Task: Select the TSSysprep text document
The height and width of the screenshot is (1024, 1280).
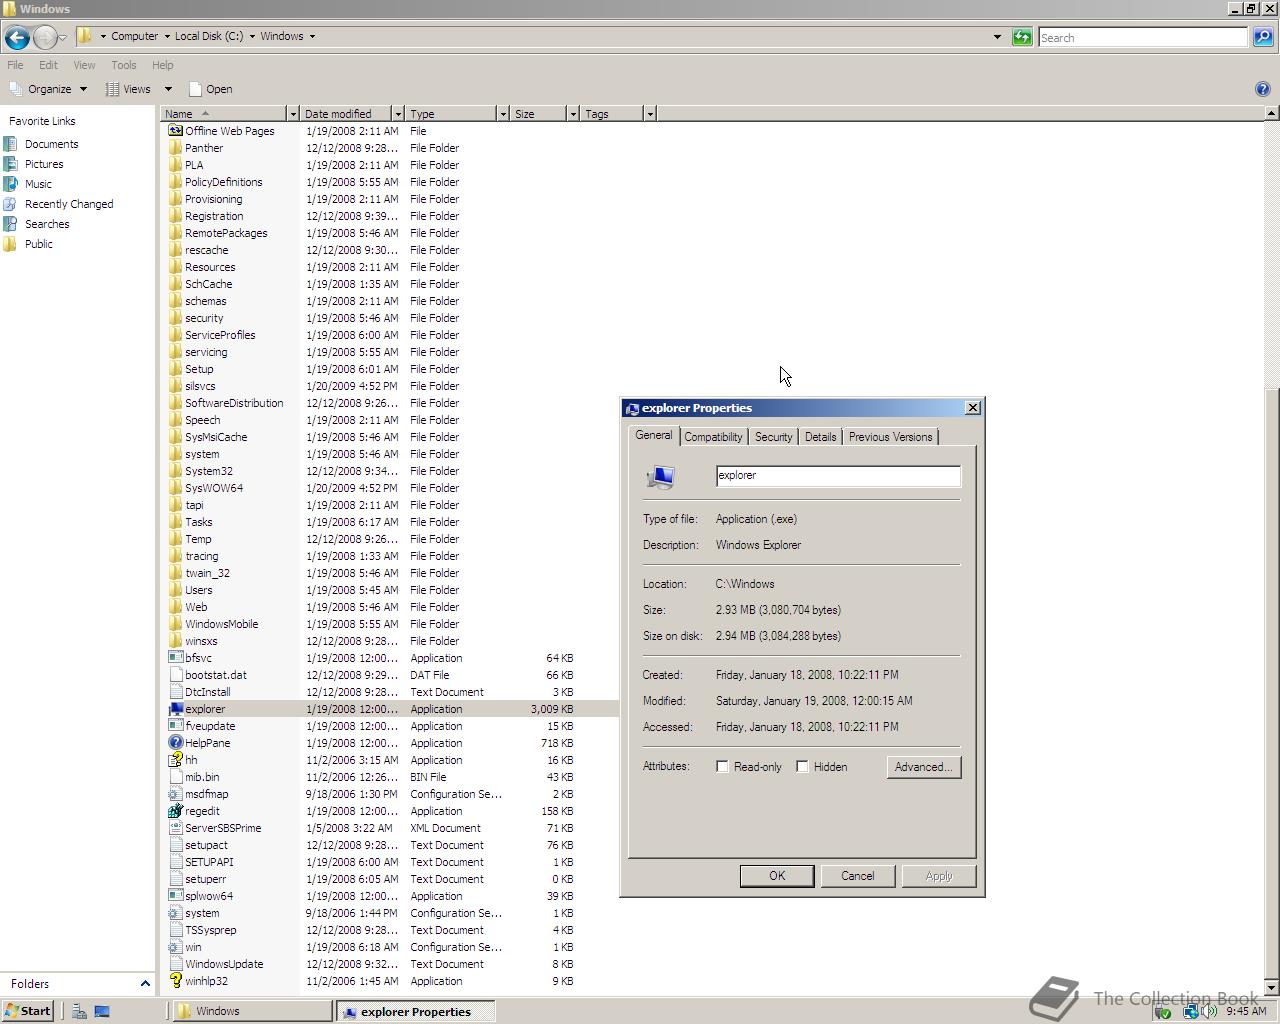Action: (211, 930)
